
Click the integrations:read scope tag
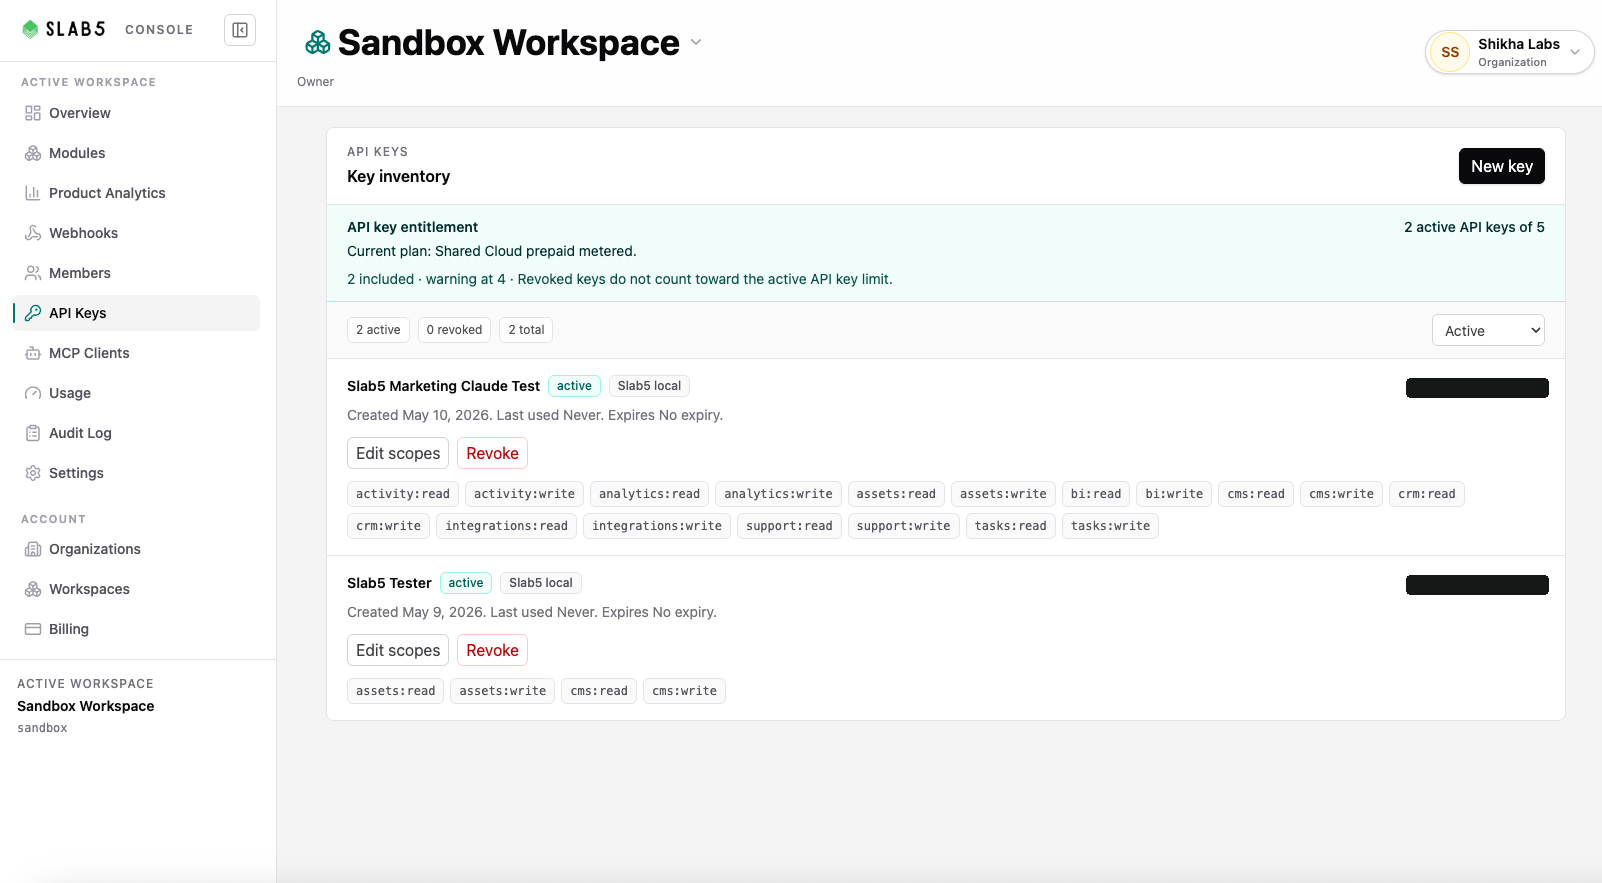506,526
